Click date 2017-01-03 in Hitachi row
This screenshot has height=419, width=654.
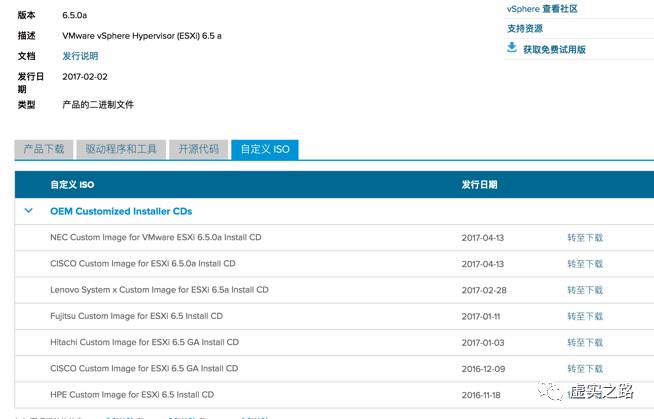pos(483,343)
